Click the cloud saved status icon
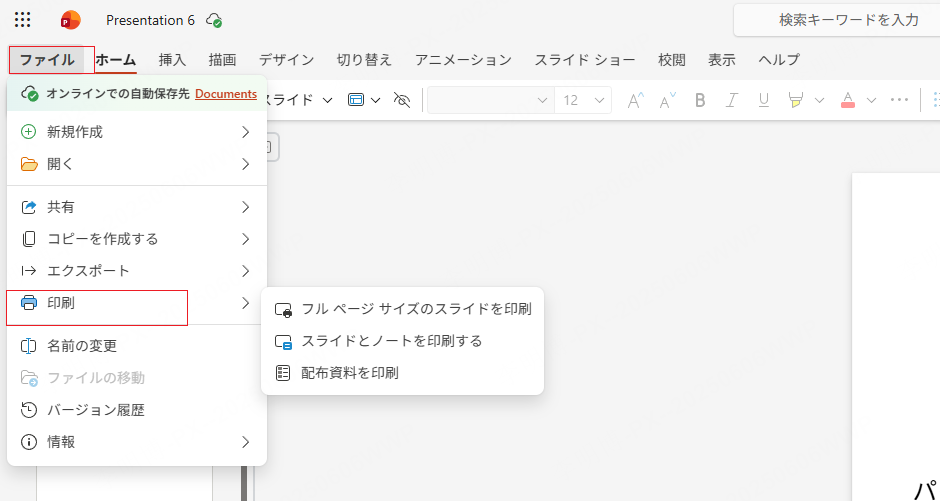940x501 pixels. point(214,20)
